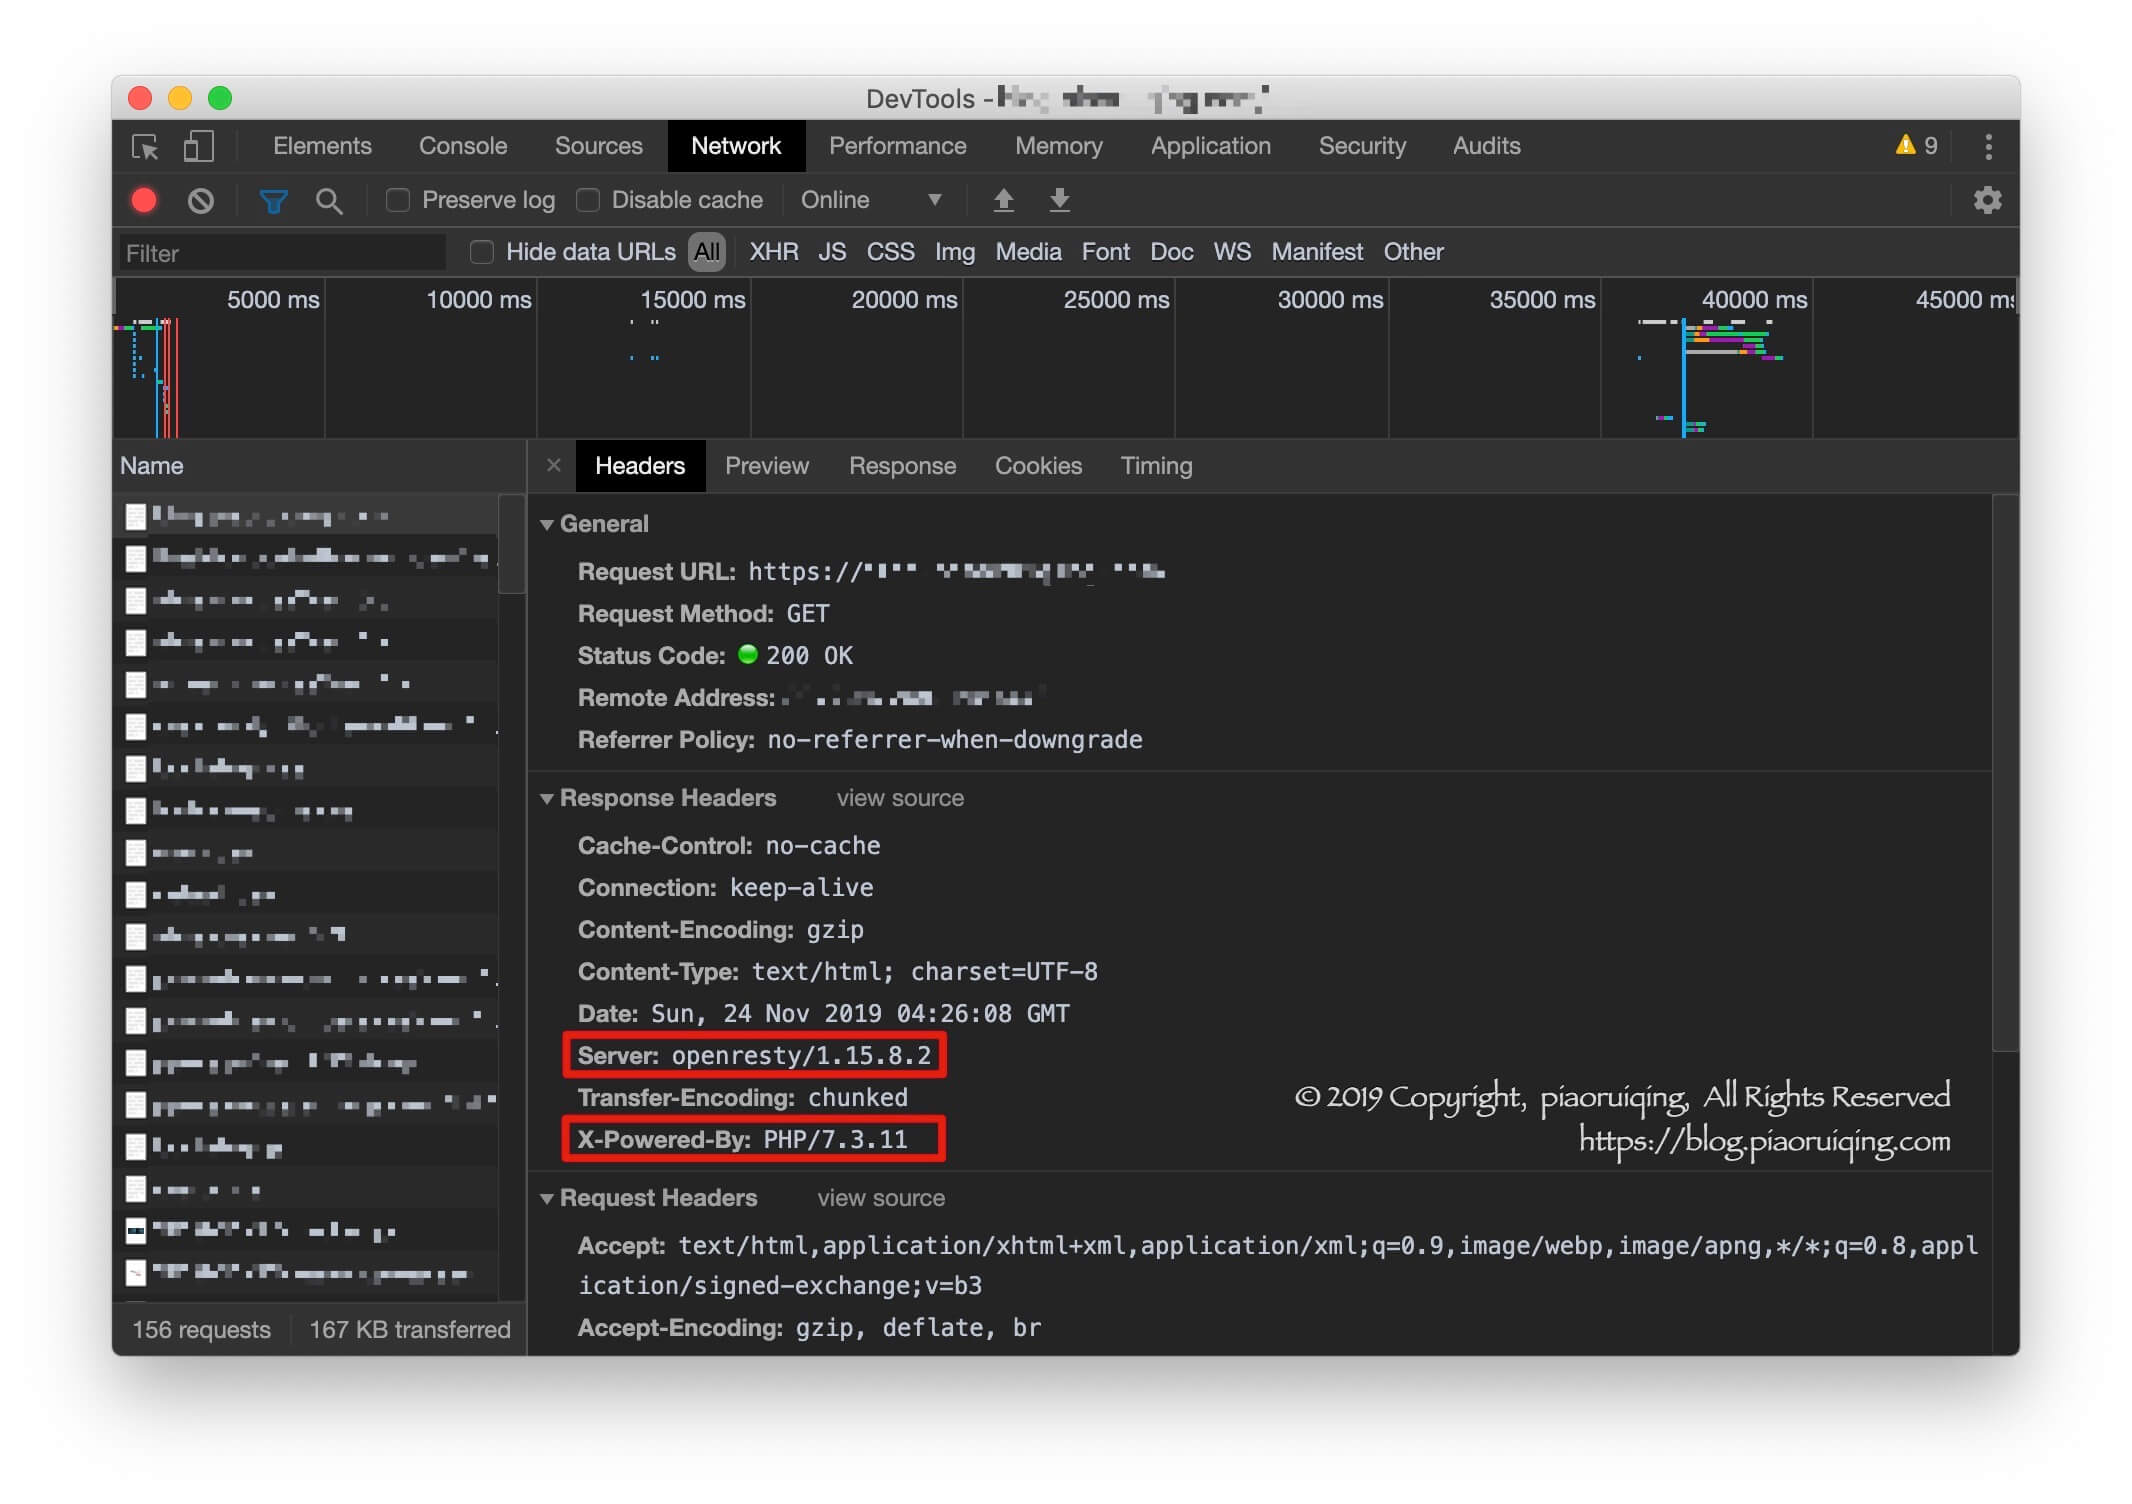
Task: Click 156 requests status entry
Action: point(201,1330)
